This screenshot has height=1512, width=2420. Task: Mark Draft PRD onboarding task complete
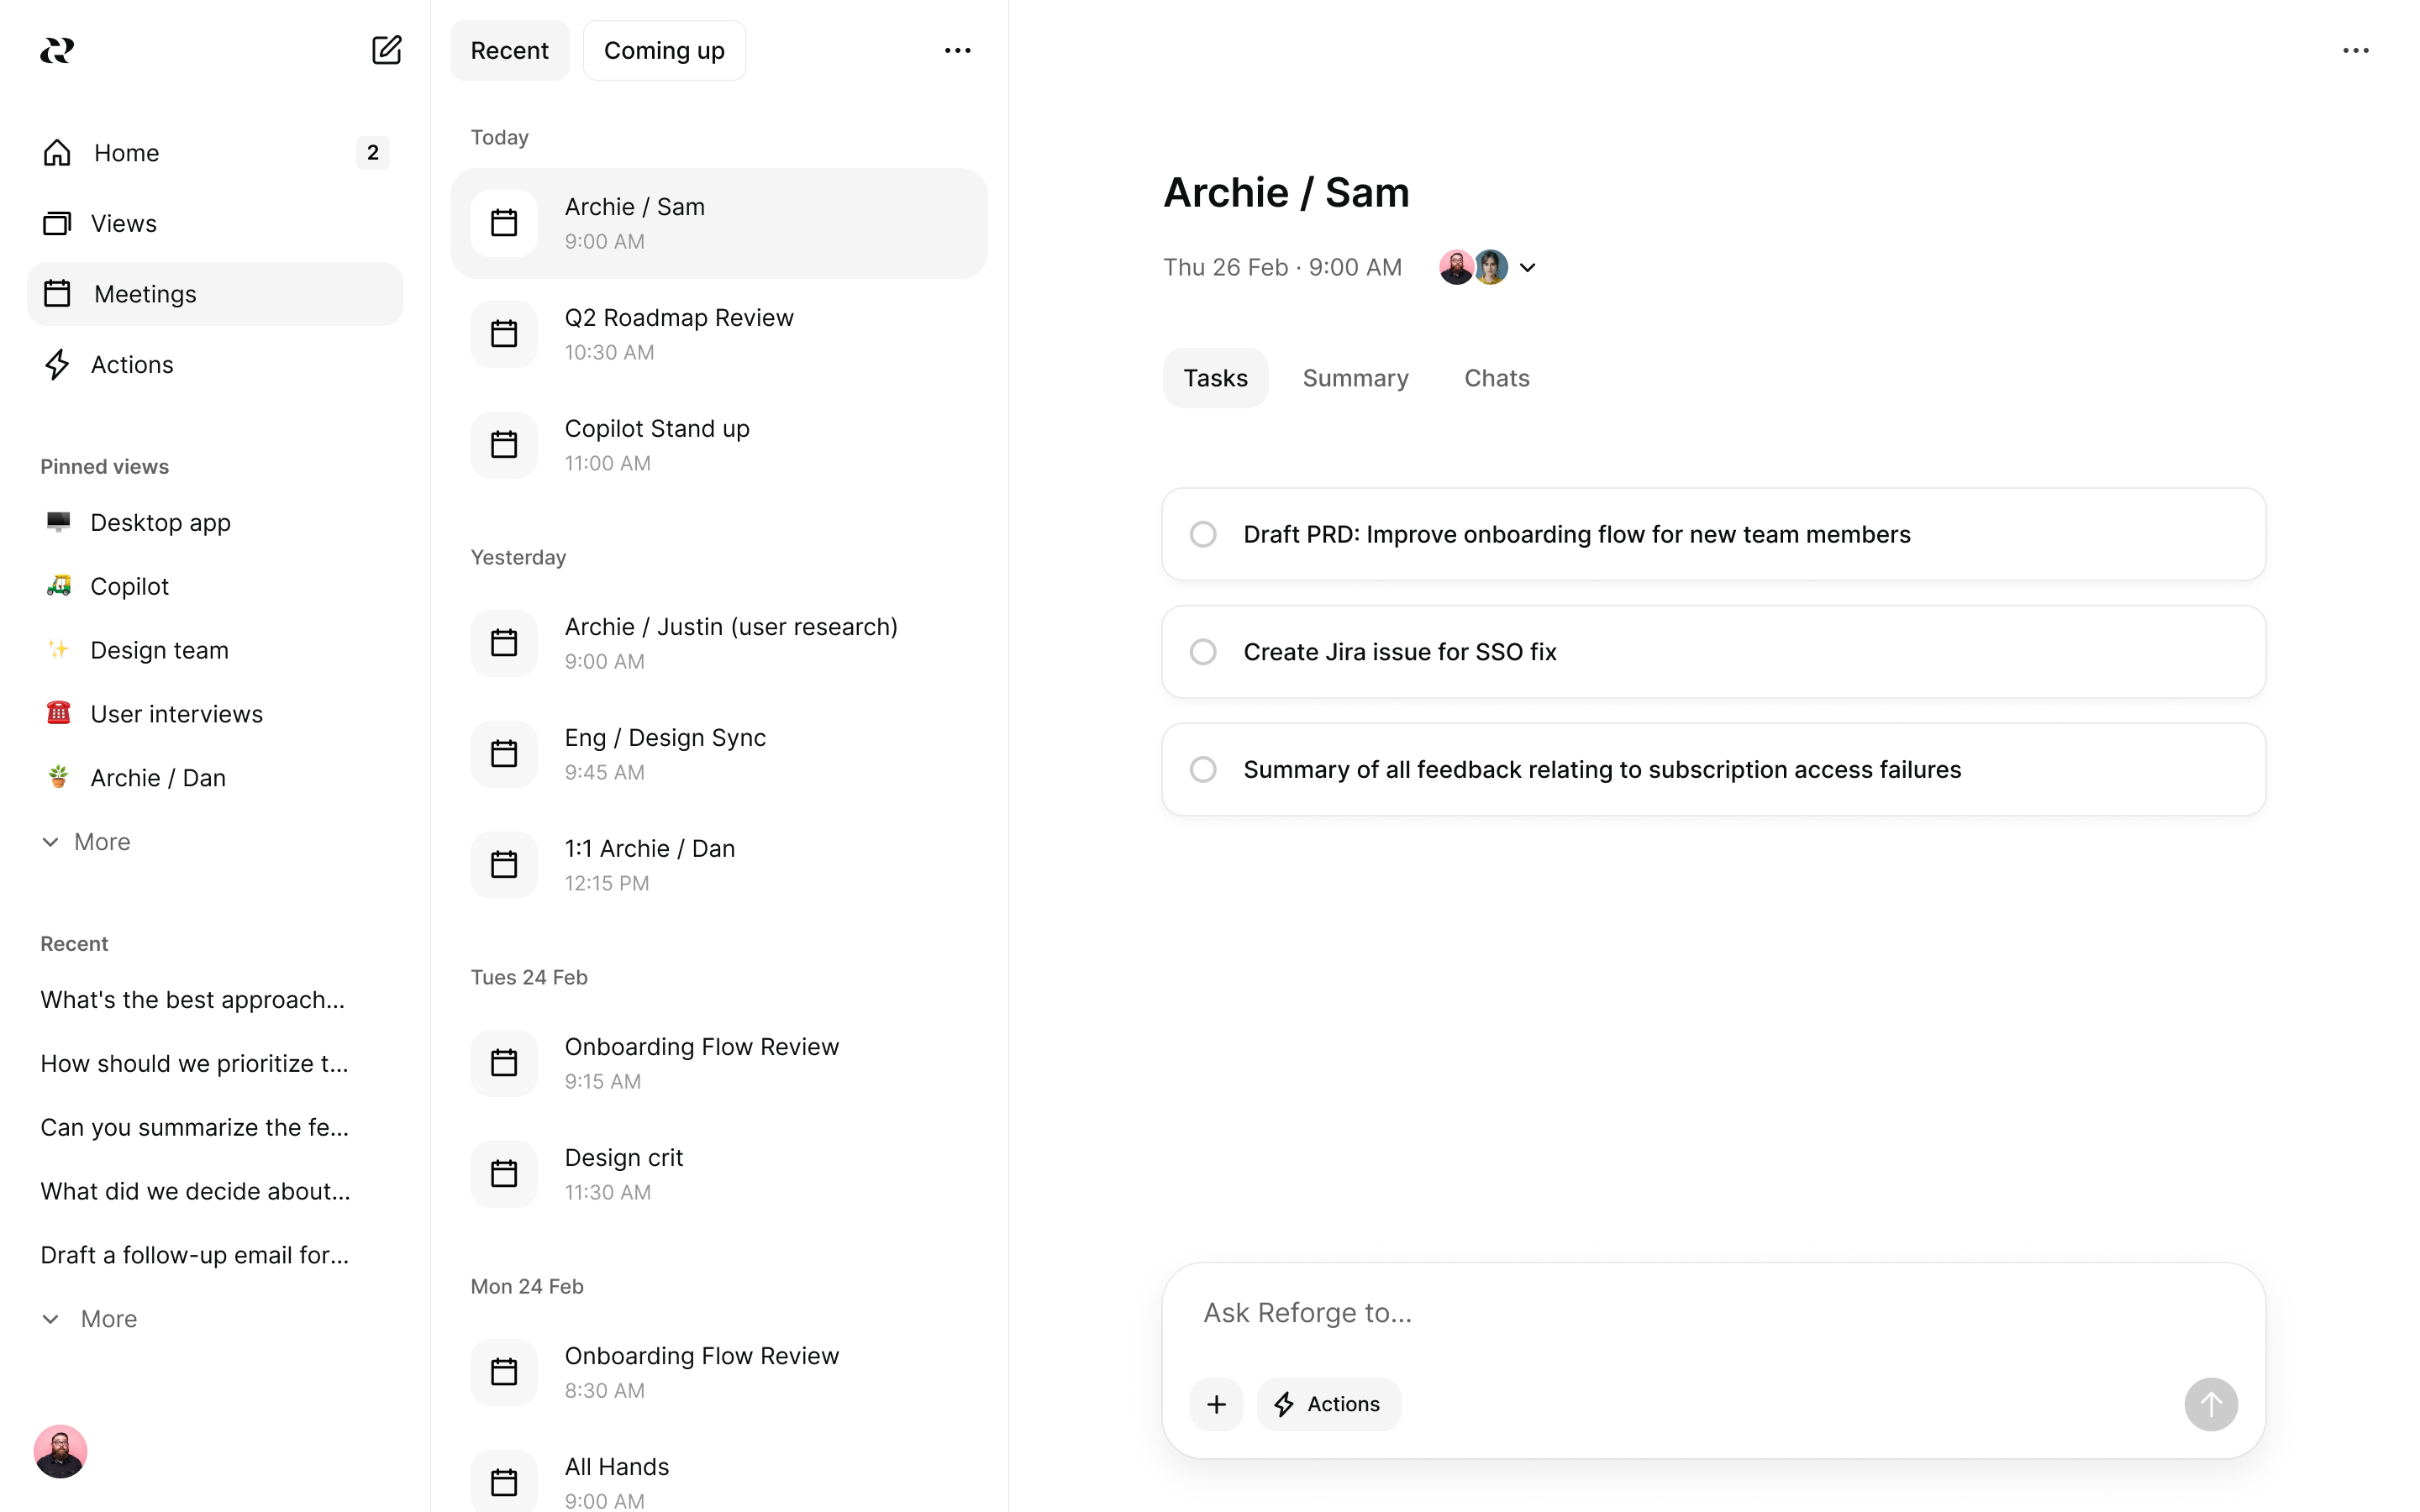[1203, 534]
